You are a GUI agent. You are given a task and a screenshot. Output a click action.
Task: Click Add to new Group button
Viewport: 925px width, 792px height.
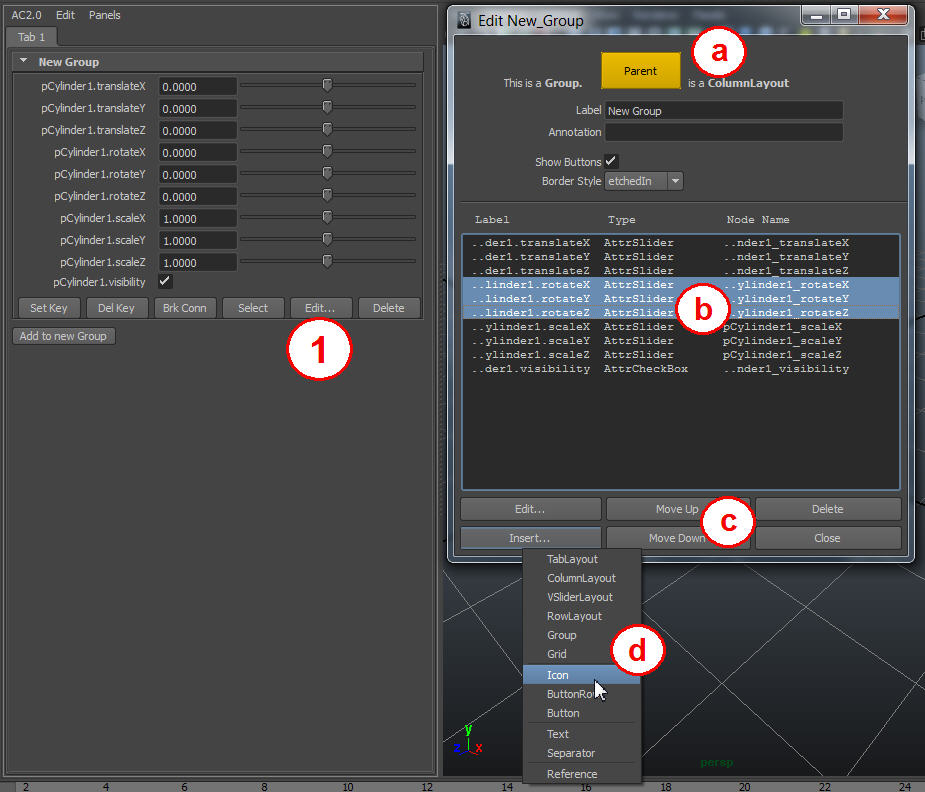[x=63, y=336]
